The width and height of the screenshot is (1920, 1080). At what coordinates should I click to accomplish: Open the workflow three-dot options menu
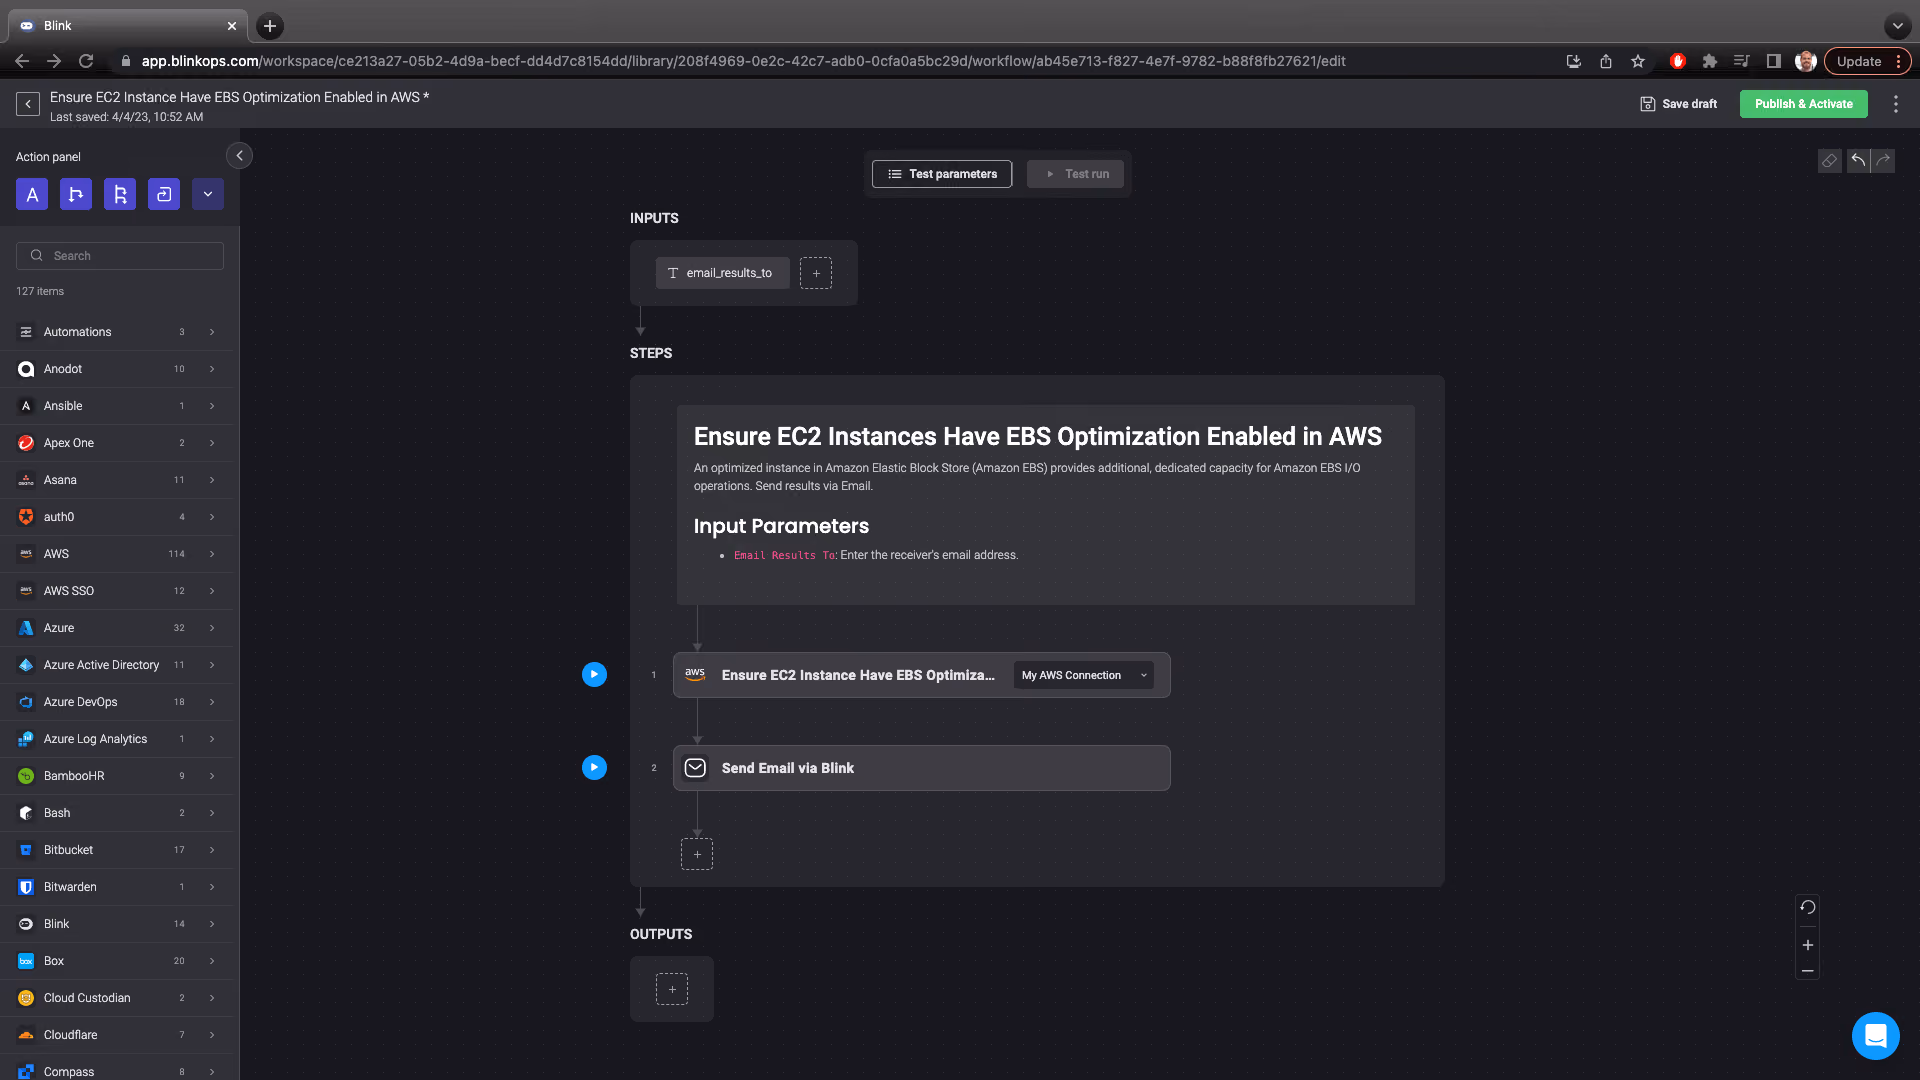1895,104
